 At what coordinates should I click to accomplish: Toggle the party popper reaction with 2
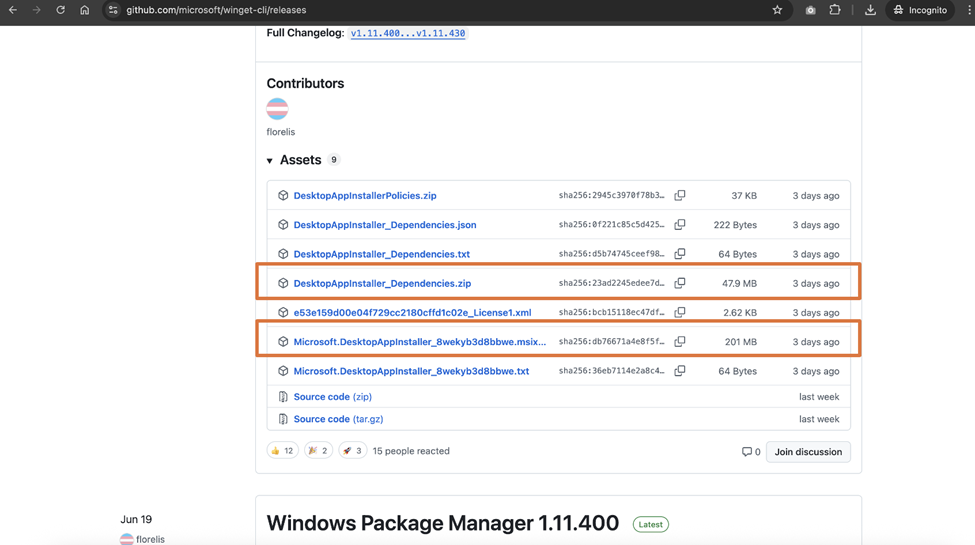coord(318,450)
